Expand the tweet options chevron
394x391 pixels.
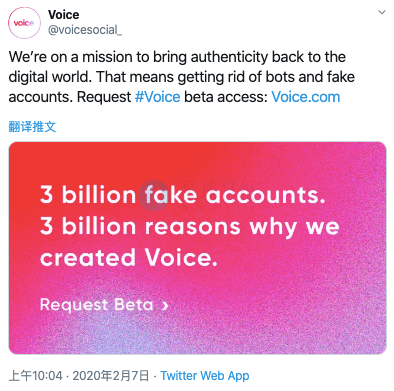tap(382, 12)
